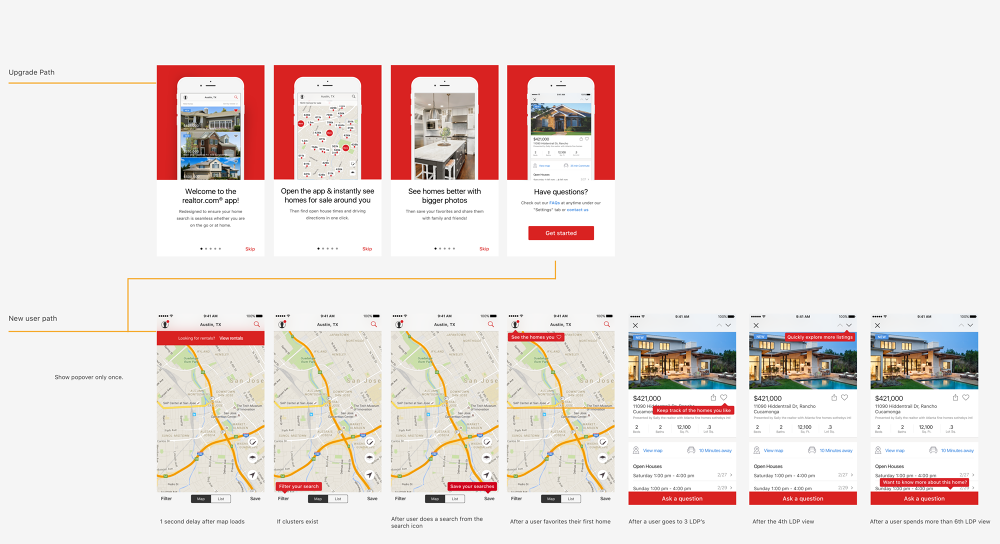This screenshot has height=544, width=1000.
Task: Expand Sunday open house row on '4th LDP view' screen
Action: click(x=802, y=487)
